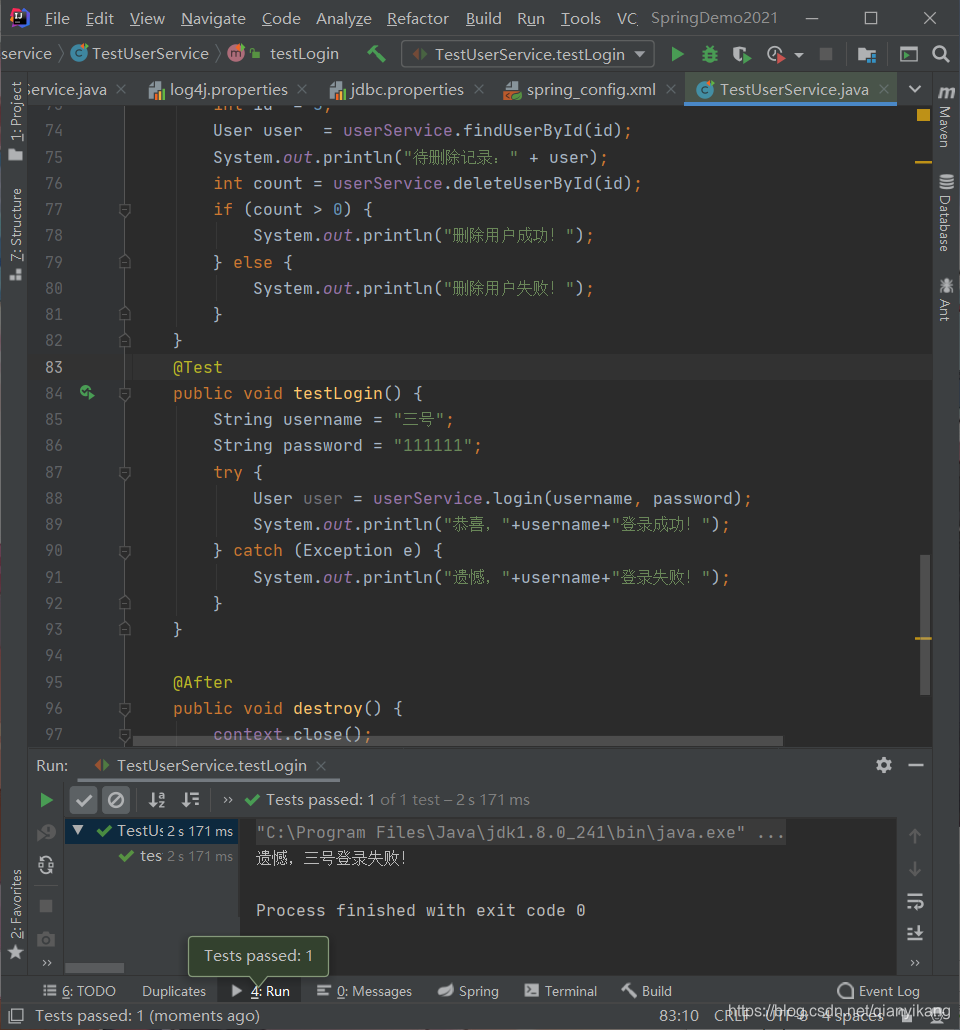960x1030 pixels.
Task: Expand more test toolbar actions chevron
Action: (x=228, y=800)
